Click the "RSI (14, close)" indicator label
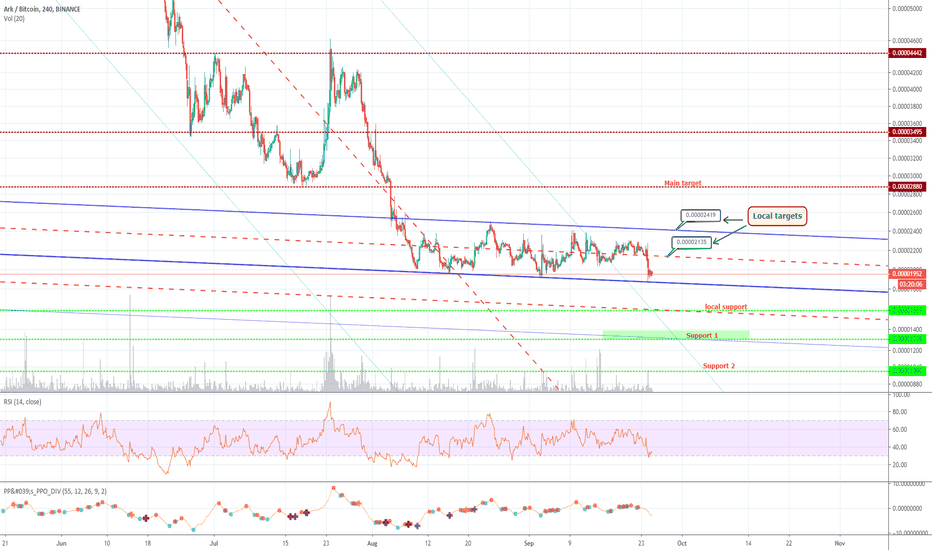 23,402
